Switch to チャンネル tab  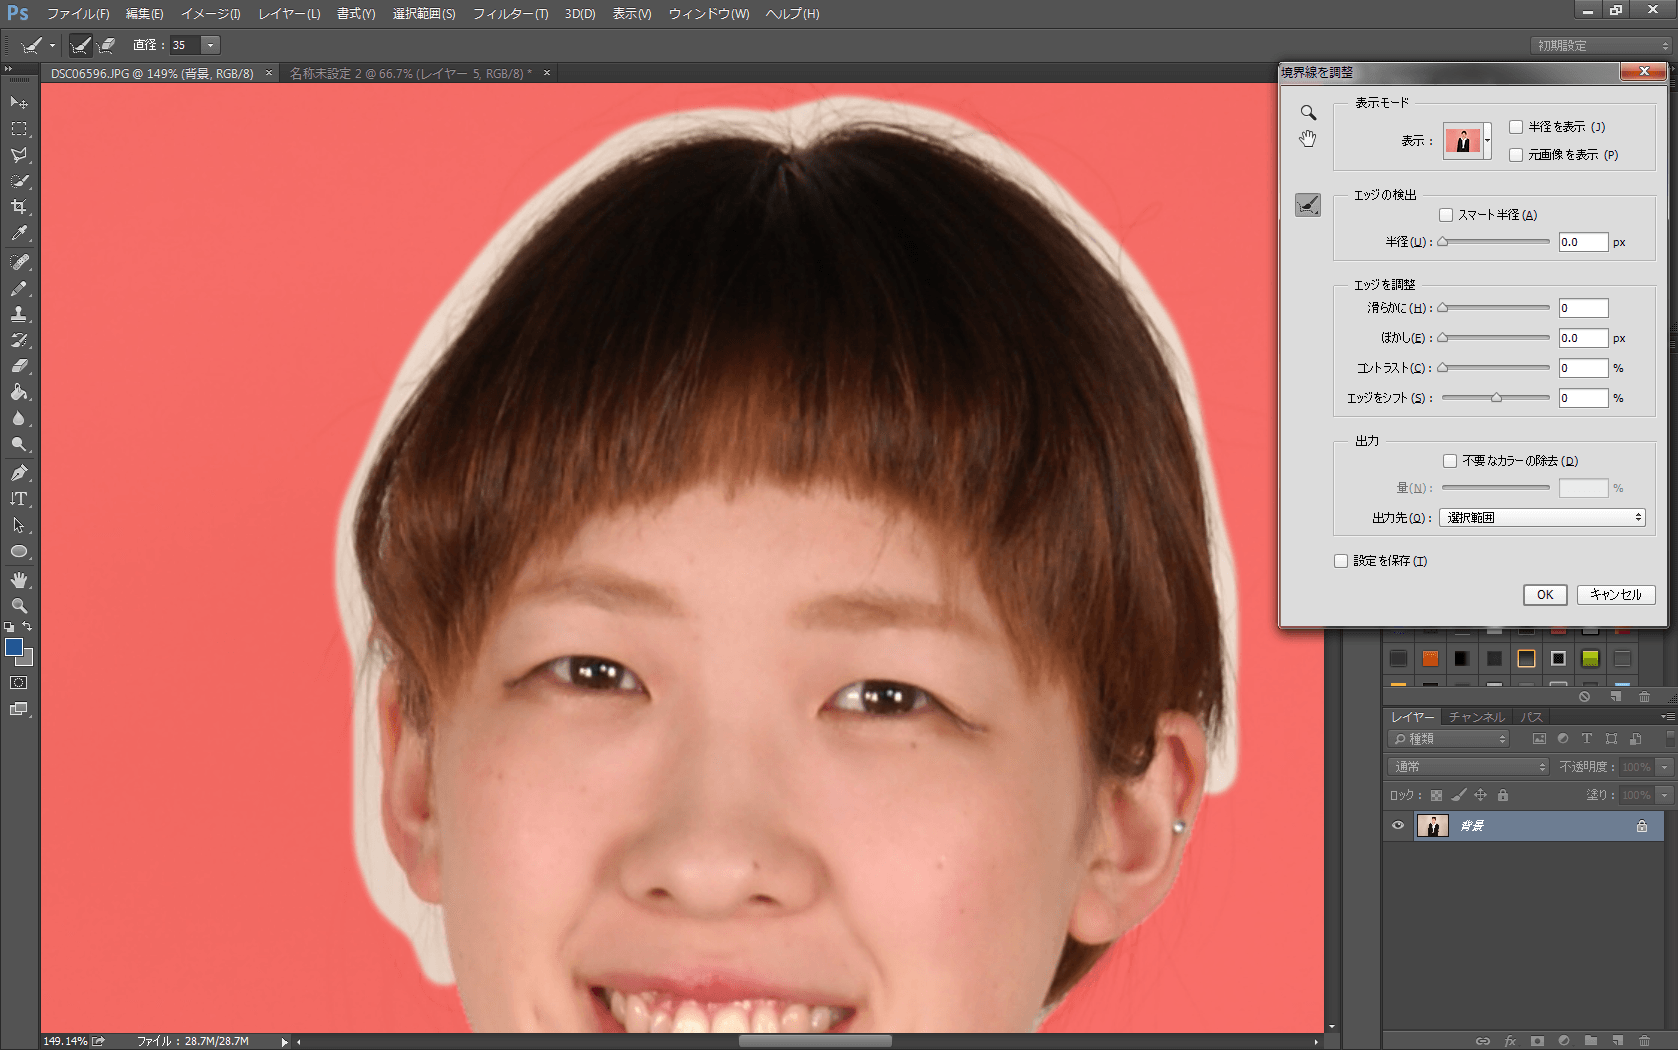1477,717
